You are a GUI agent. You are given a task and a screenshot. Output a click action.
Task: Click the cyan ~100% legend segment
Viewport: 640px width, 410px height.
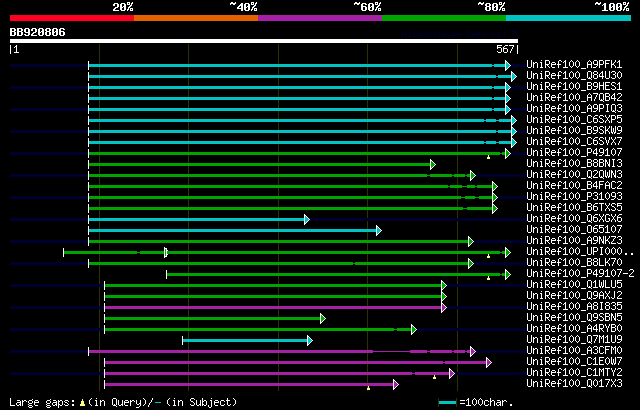(x=569, y=18)
